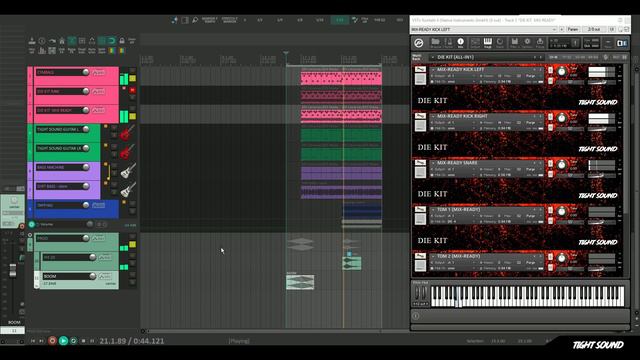Viewport: 640px width, 360px height.
Task: Click the BOOM audio item in timeline
Action: (300, 282)
